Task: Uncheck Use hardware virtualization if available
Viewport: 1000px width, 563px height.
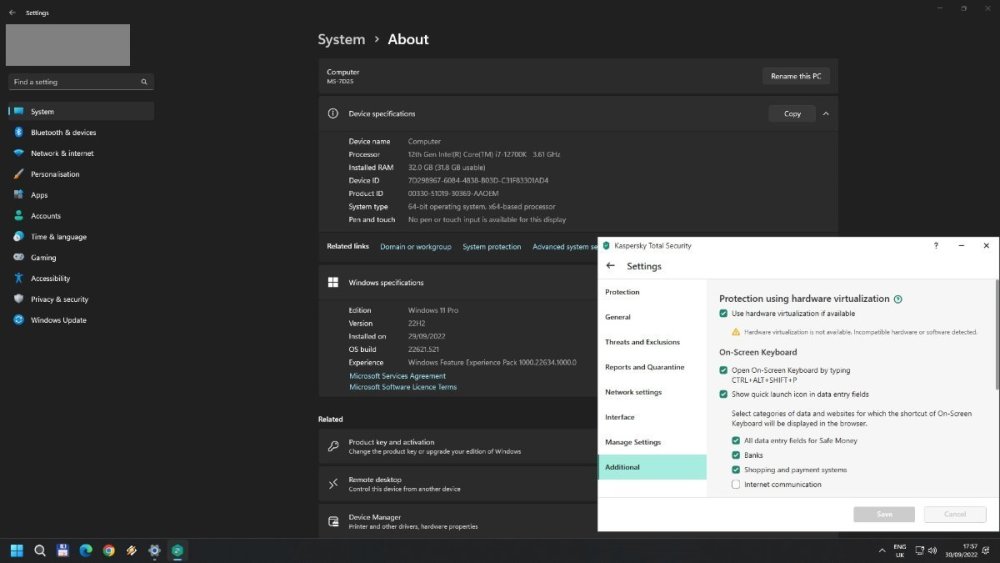Action: (x=724, y=314)
